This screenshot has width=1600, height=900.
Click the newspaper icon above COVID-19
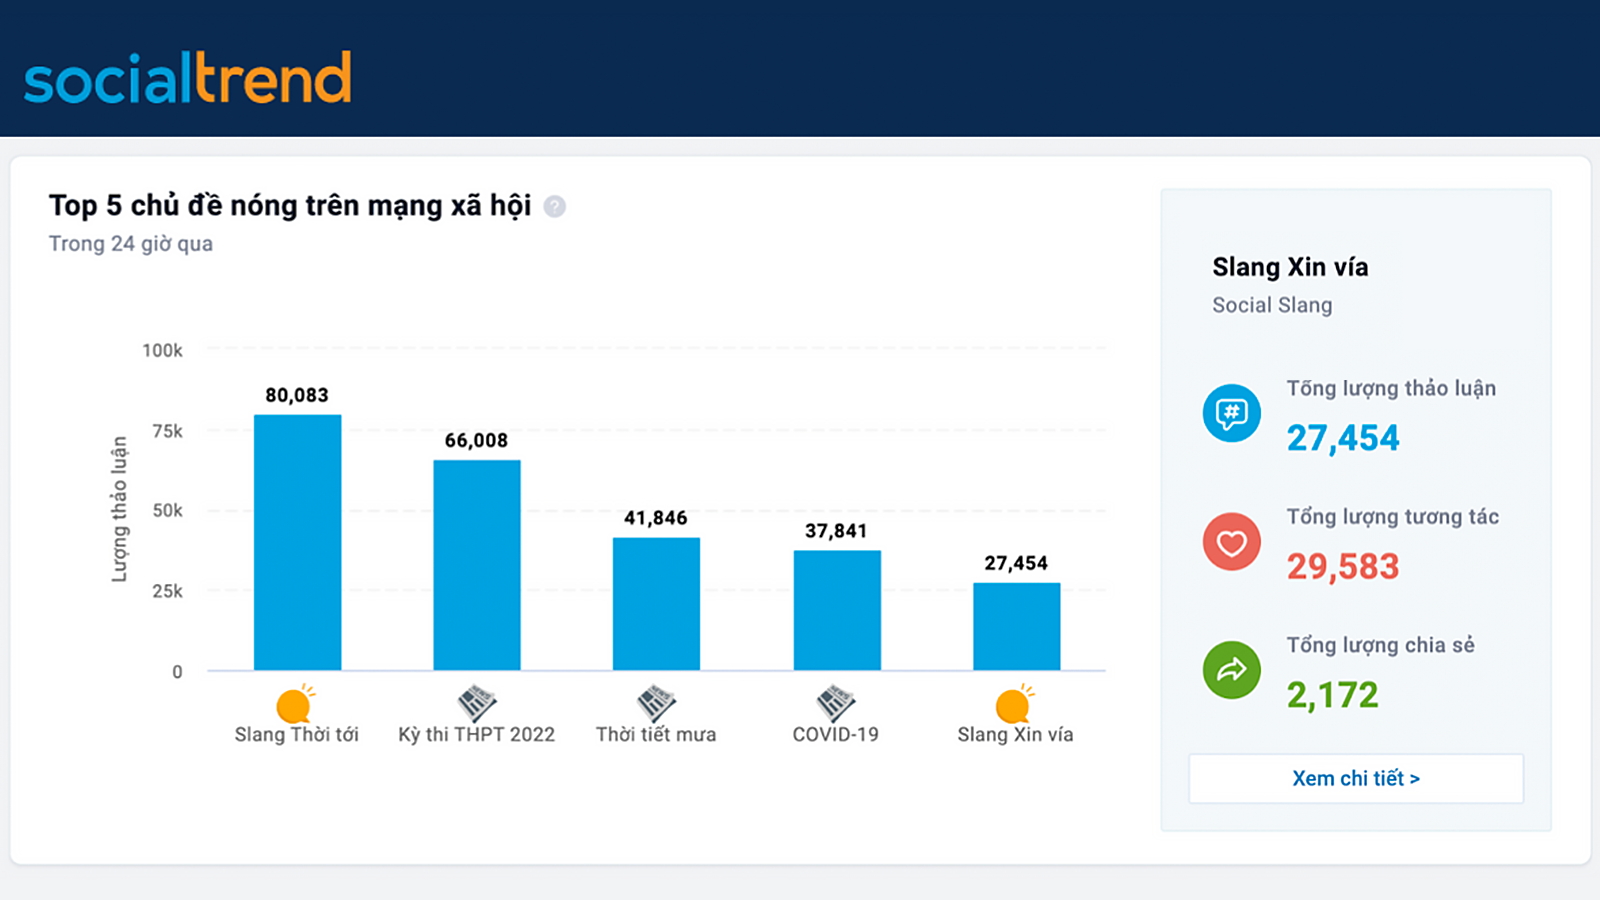[835, 703]
